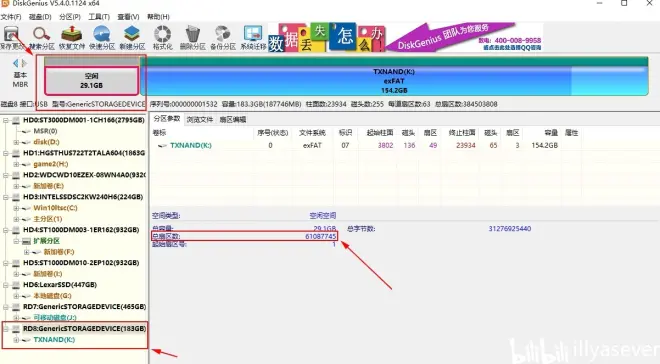This screenshot has width=660, height=364.
Task: Select HD4:ST1000DM003-1ER162(932GB) disk
Action: [x=81, y=230]
